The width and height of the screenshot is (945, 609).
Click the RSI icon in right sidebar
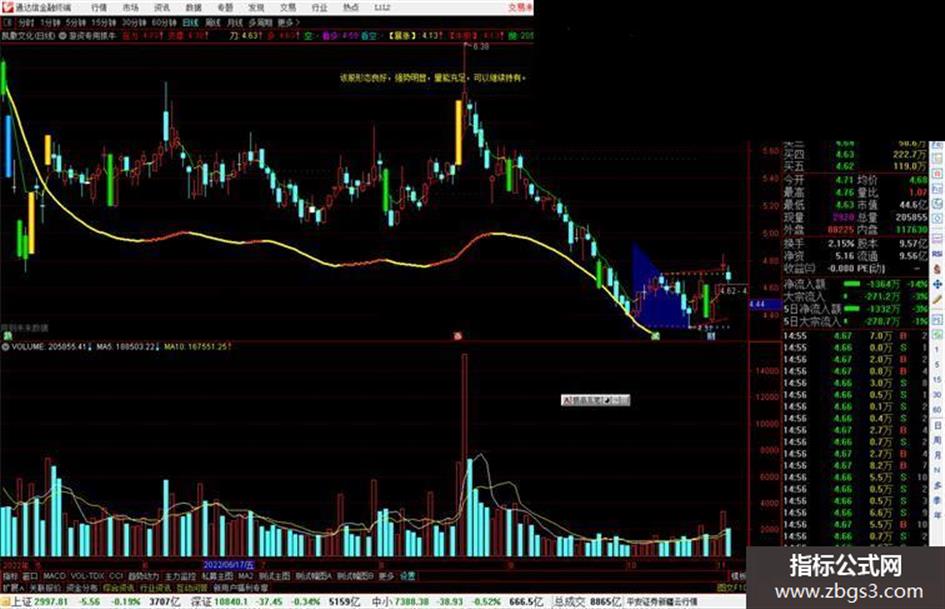[x=937, y=254]
